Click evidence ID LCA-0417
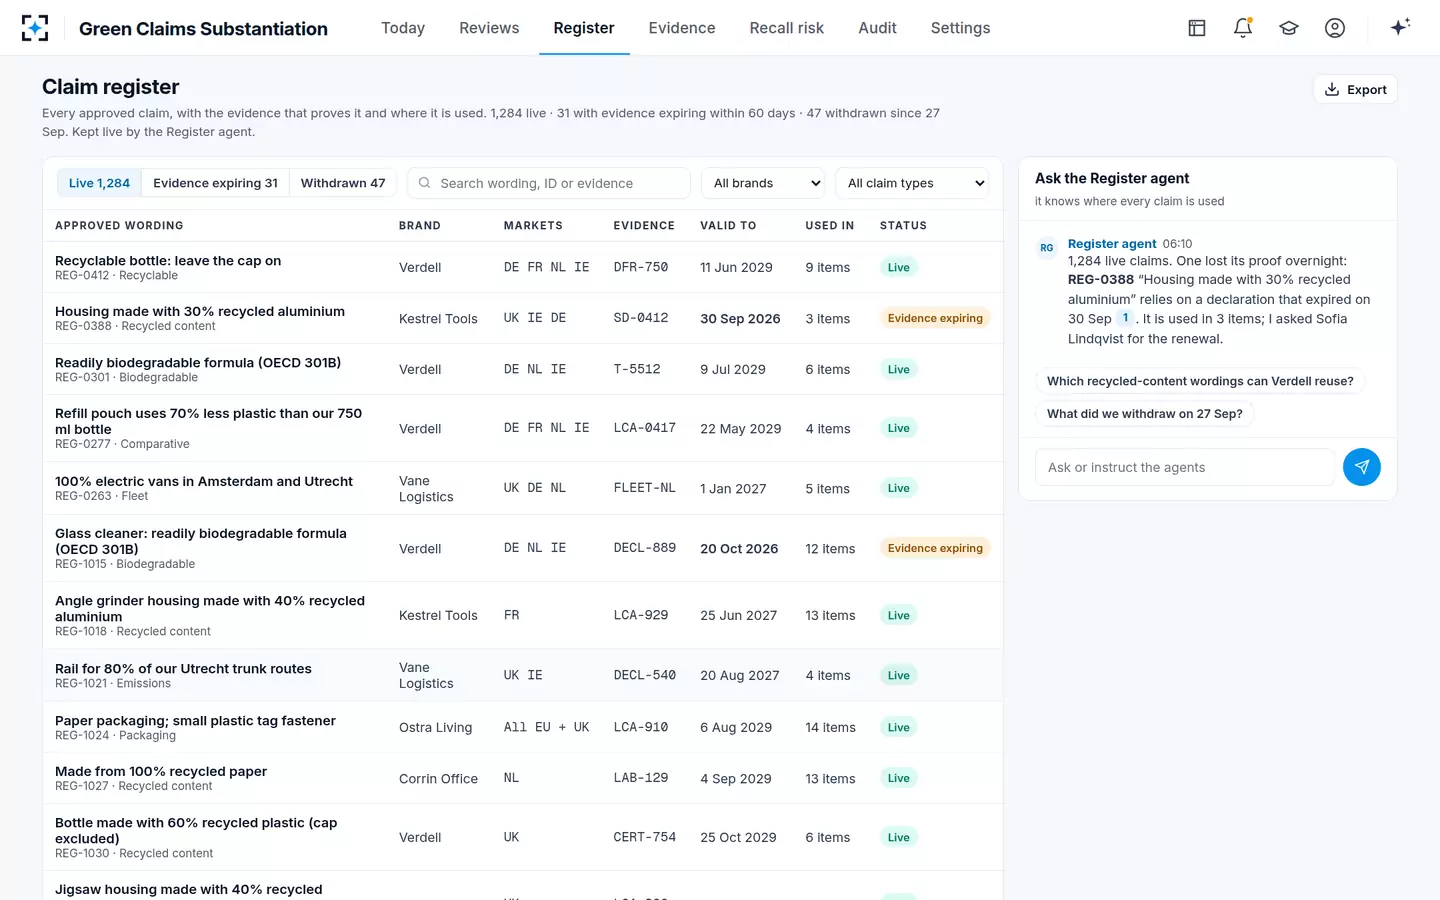 [x=645, y=428]
